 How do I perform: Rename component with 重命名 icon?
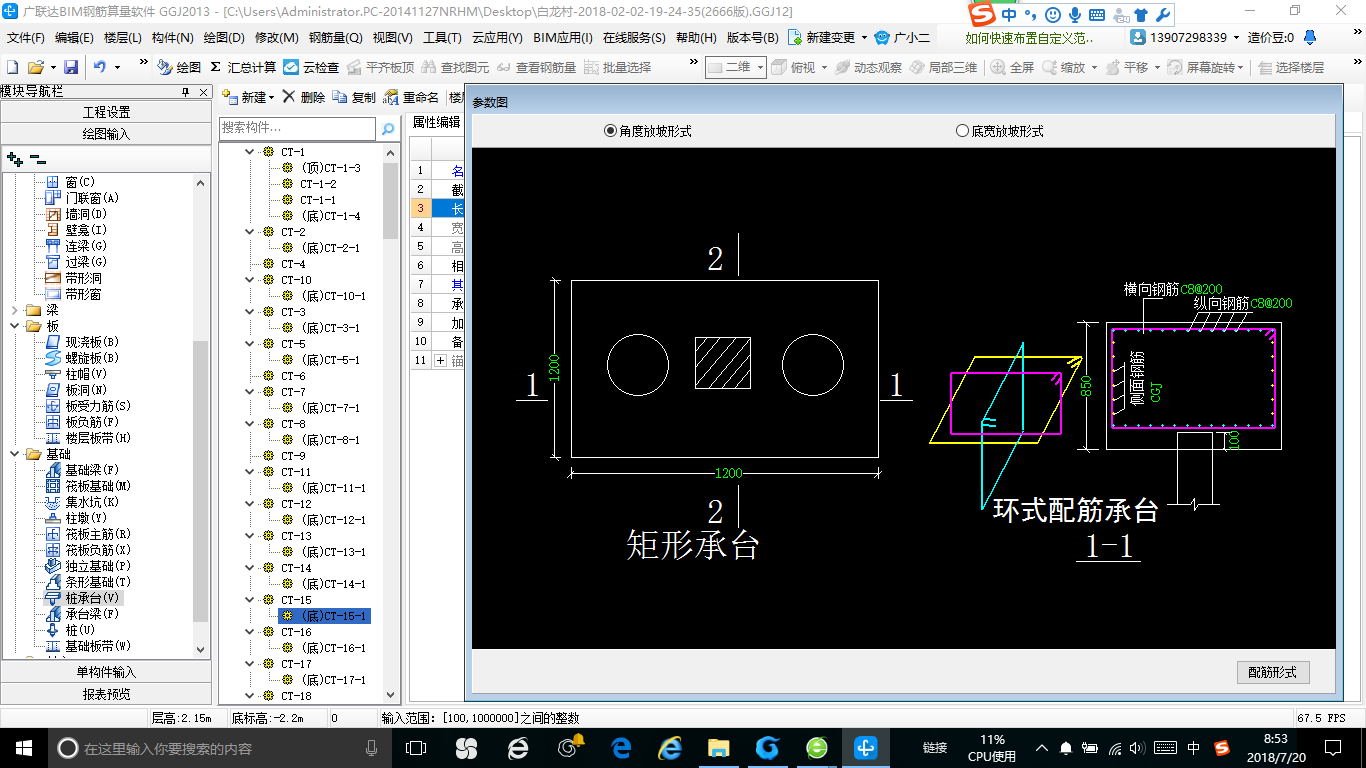(411, 97)
